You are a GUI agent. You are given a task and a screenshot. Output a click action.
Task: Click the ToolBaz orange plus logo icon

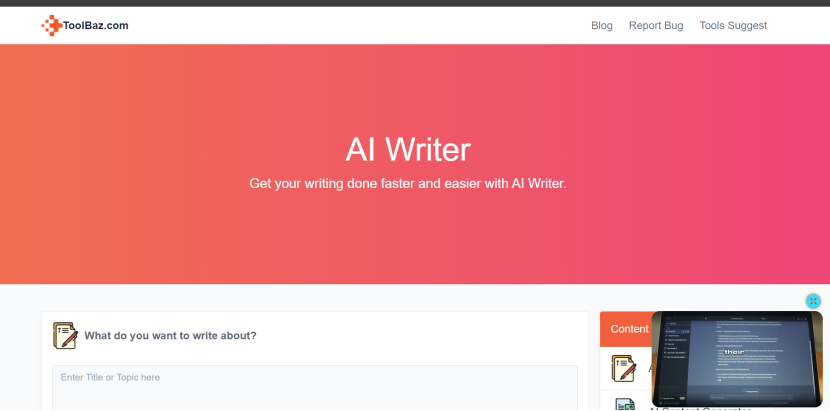[52, 25]
